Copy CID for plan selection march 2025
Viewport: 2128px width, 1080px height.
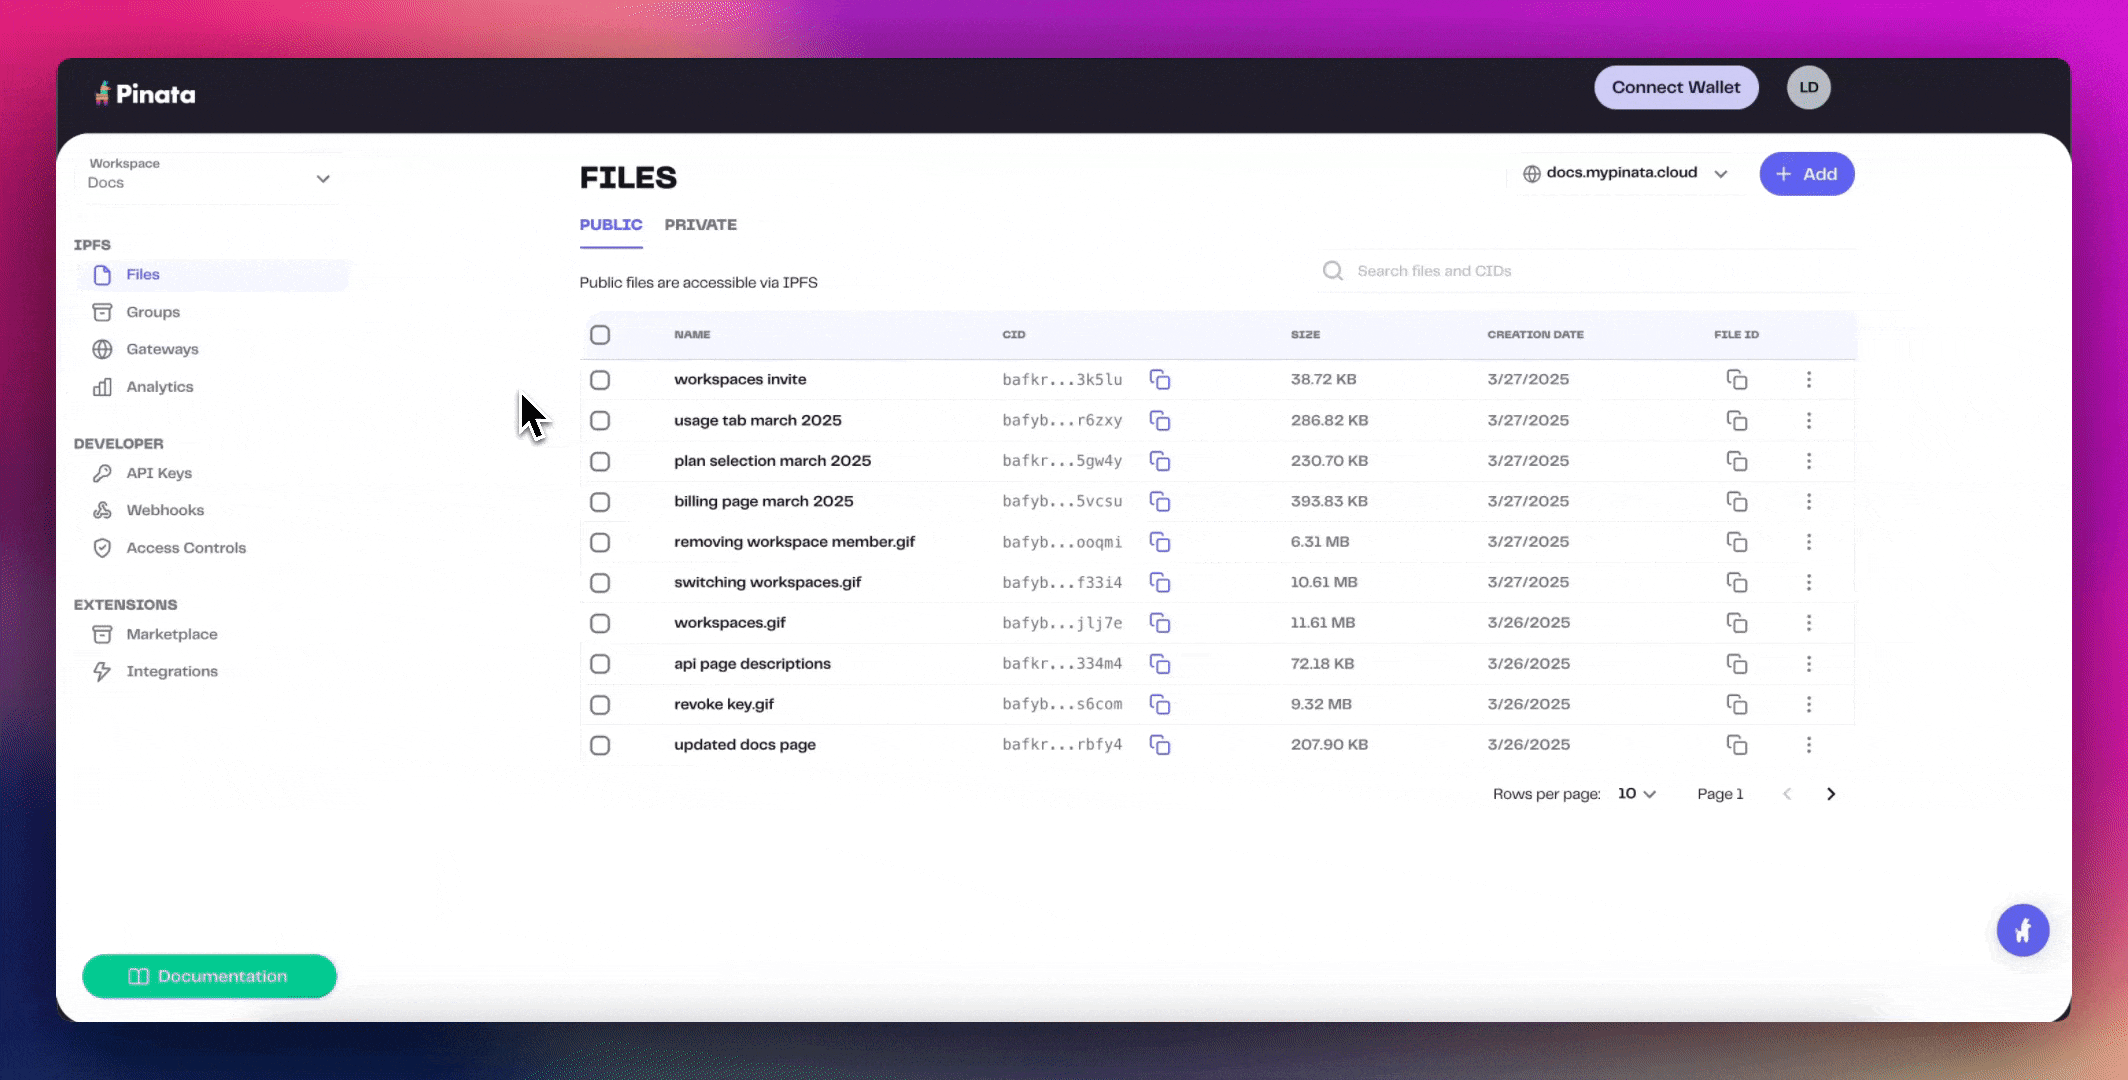(1160, 461)
